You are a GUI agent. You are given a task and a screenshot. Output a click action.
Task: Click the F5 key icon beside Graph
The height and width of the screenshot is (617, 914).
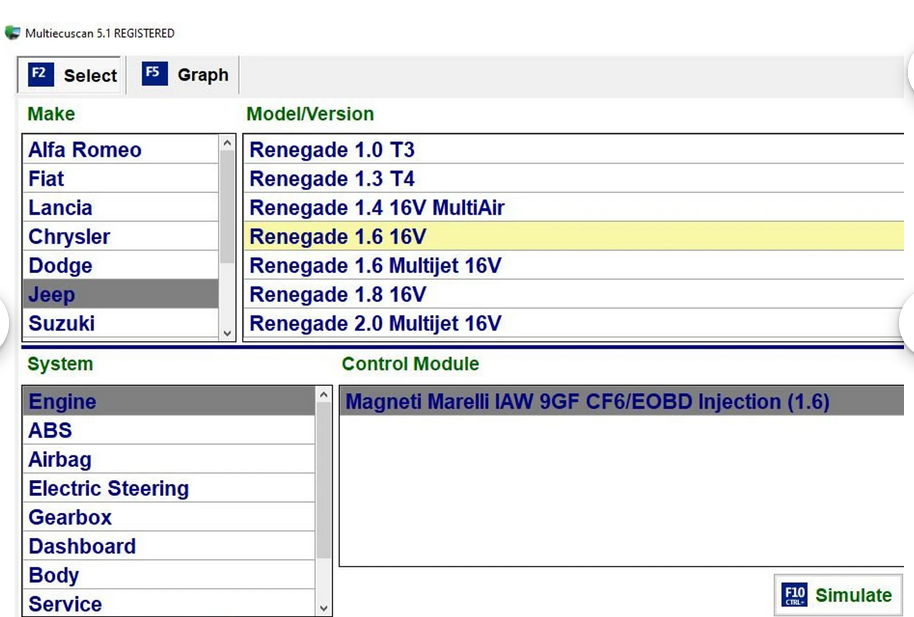154,73
